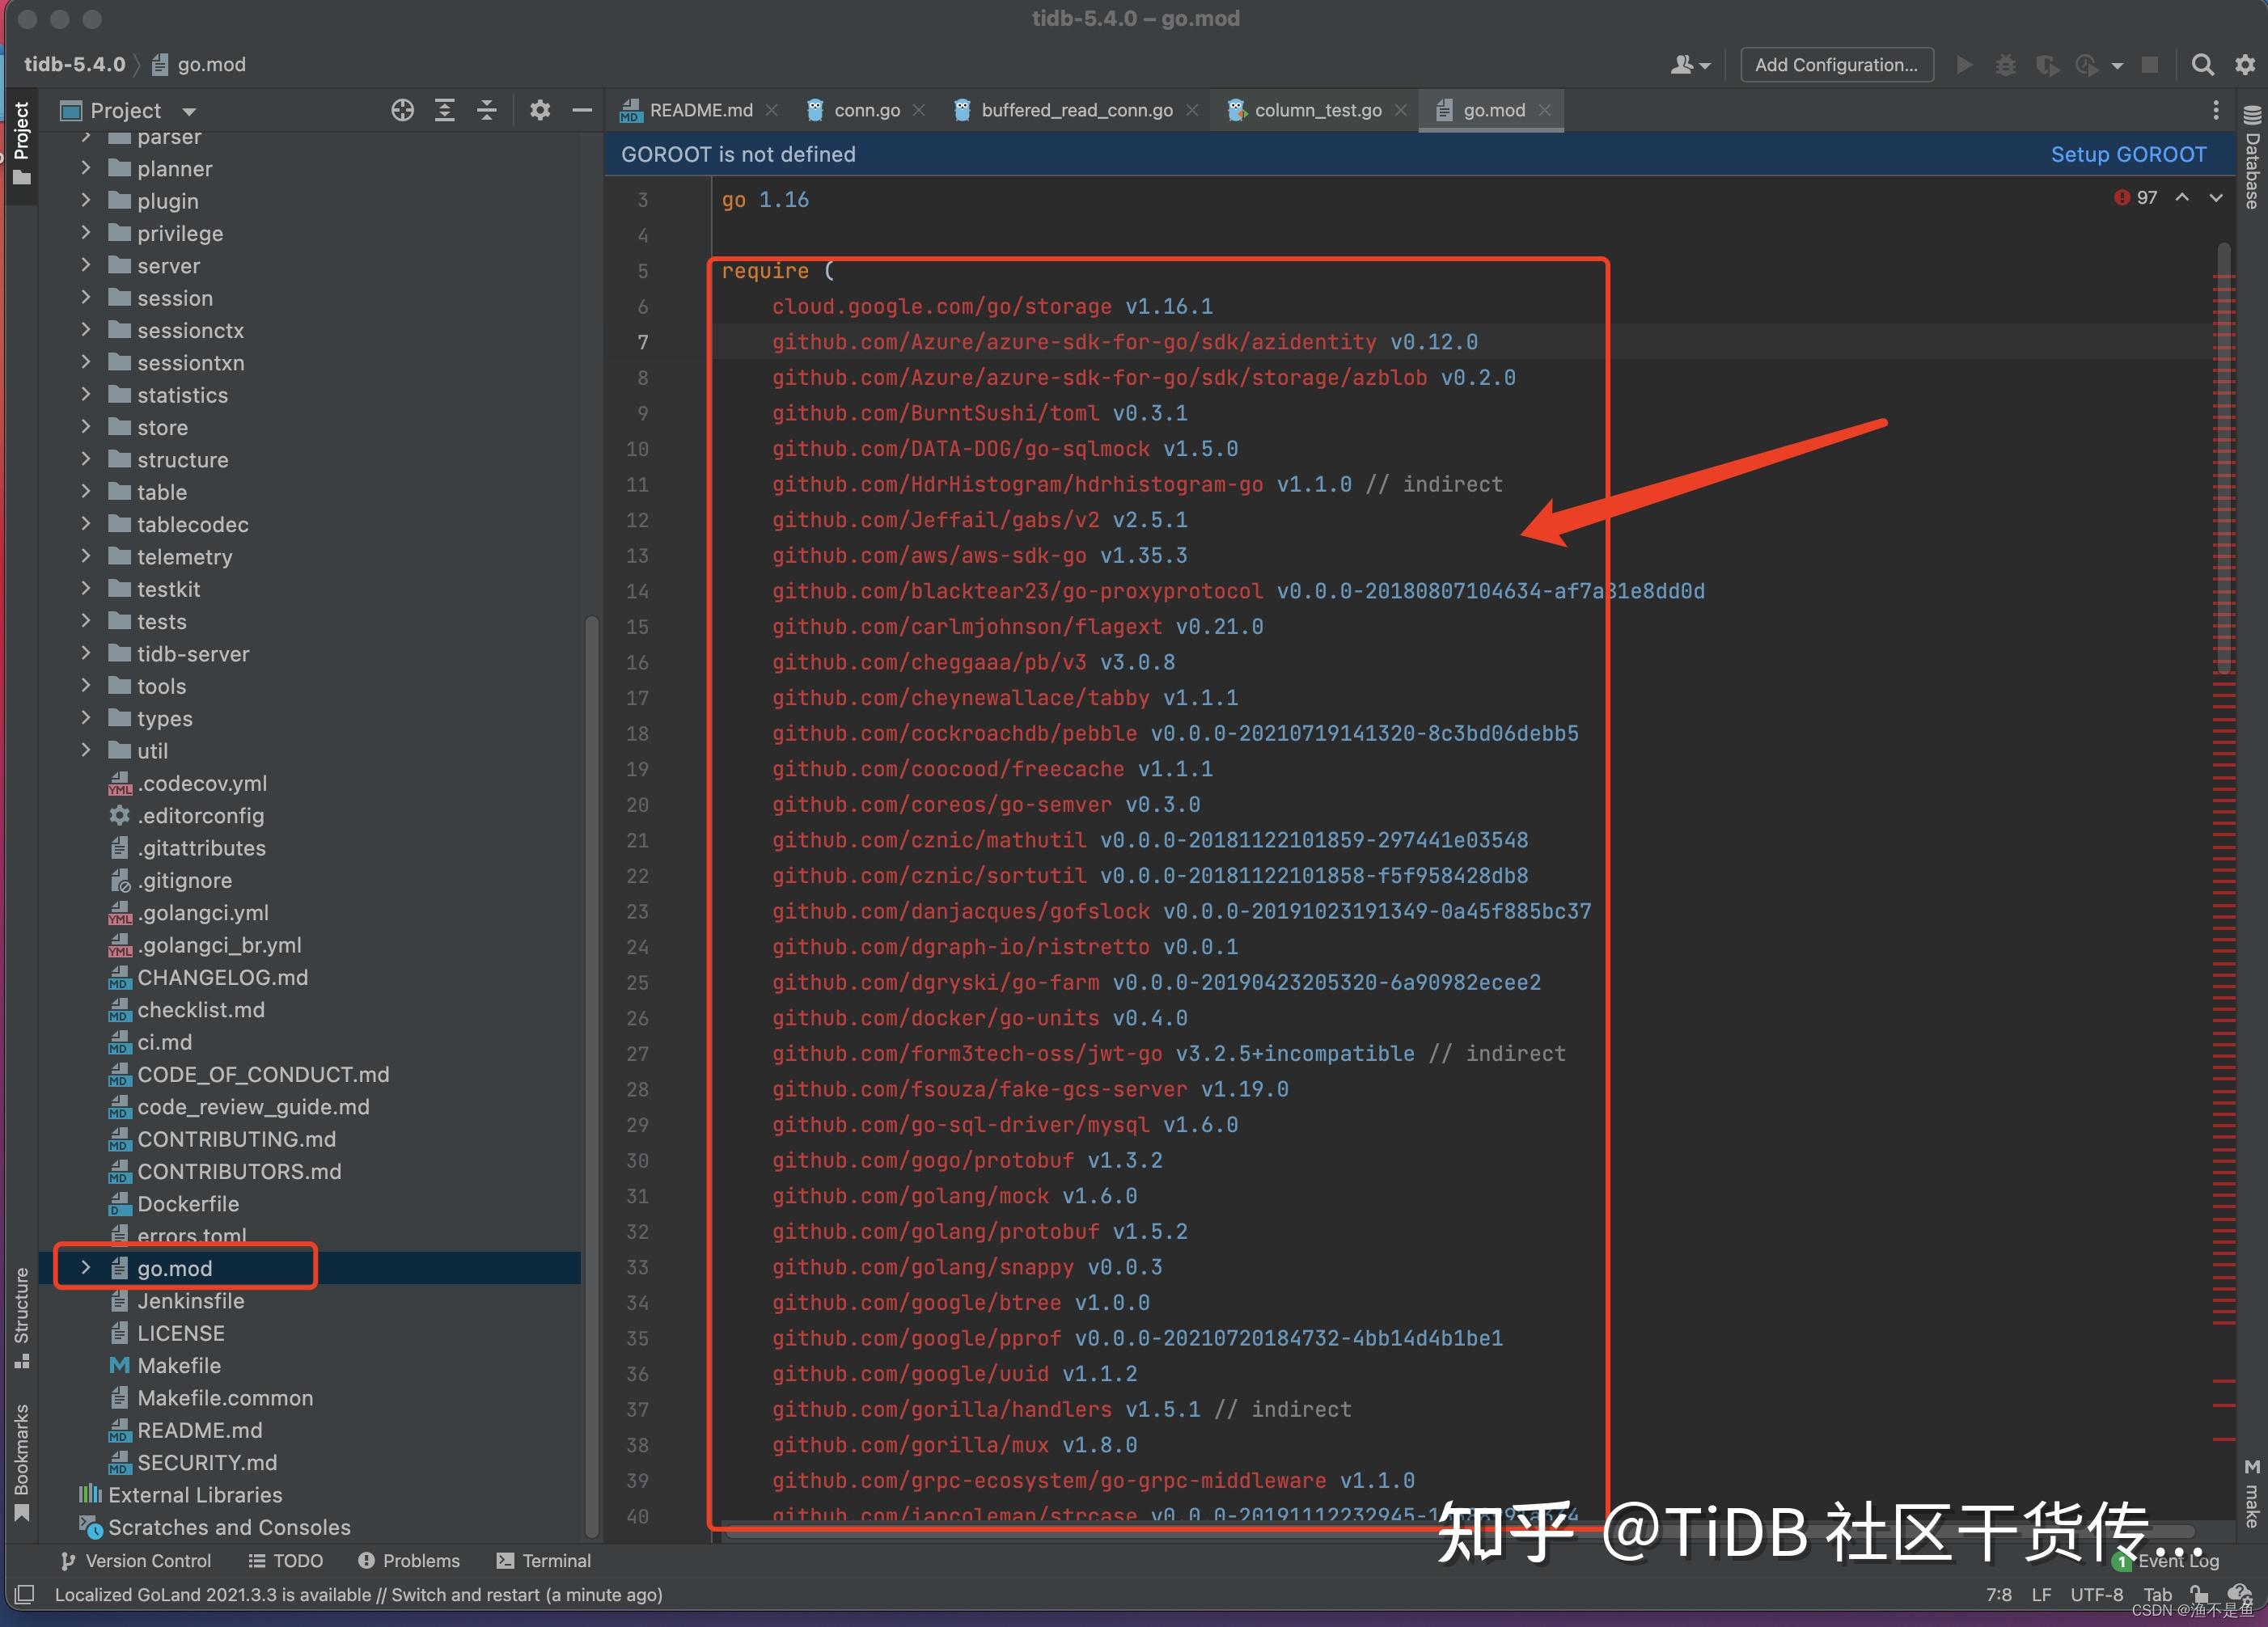Select Scratches and Consoles node

(229, 1527)
